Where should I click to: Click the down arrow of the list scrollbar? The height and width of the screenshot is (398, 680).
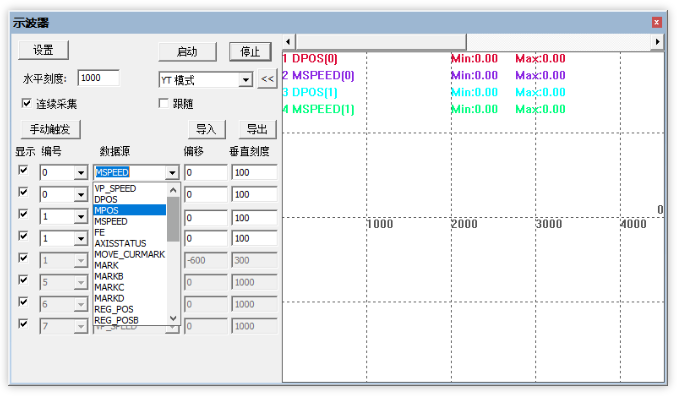click(173, 318)
